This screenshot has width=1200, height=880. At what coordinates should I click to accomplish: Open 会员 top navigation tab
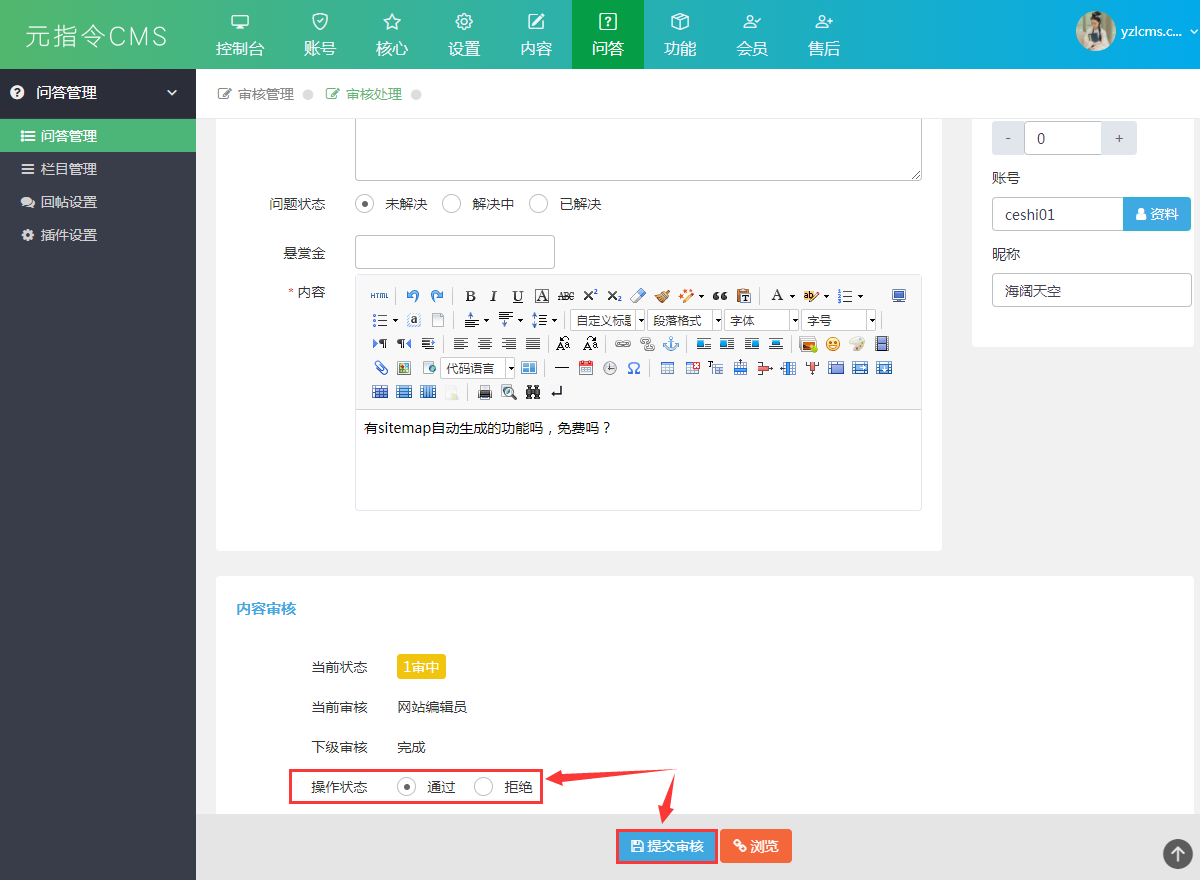coord(752,35)
